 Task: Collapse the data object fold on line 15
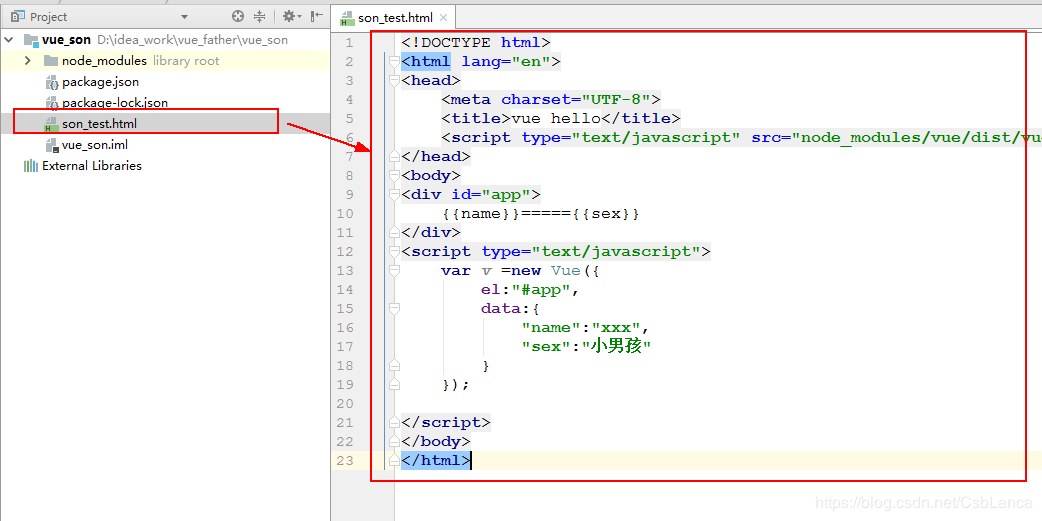click(394, 309)
